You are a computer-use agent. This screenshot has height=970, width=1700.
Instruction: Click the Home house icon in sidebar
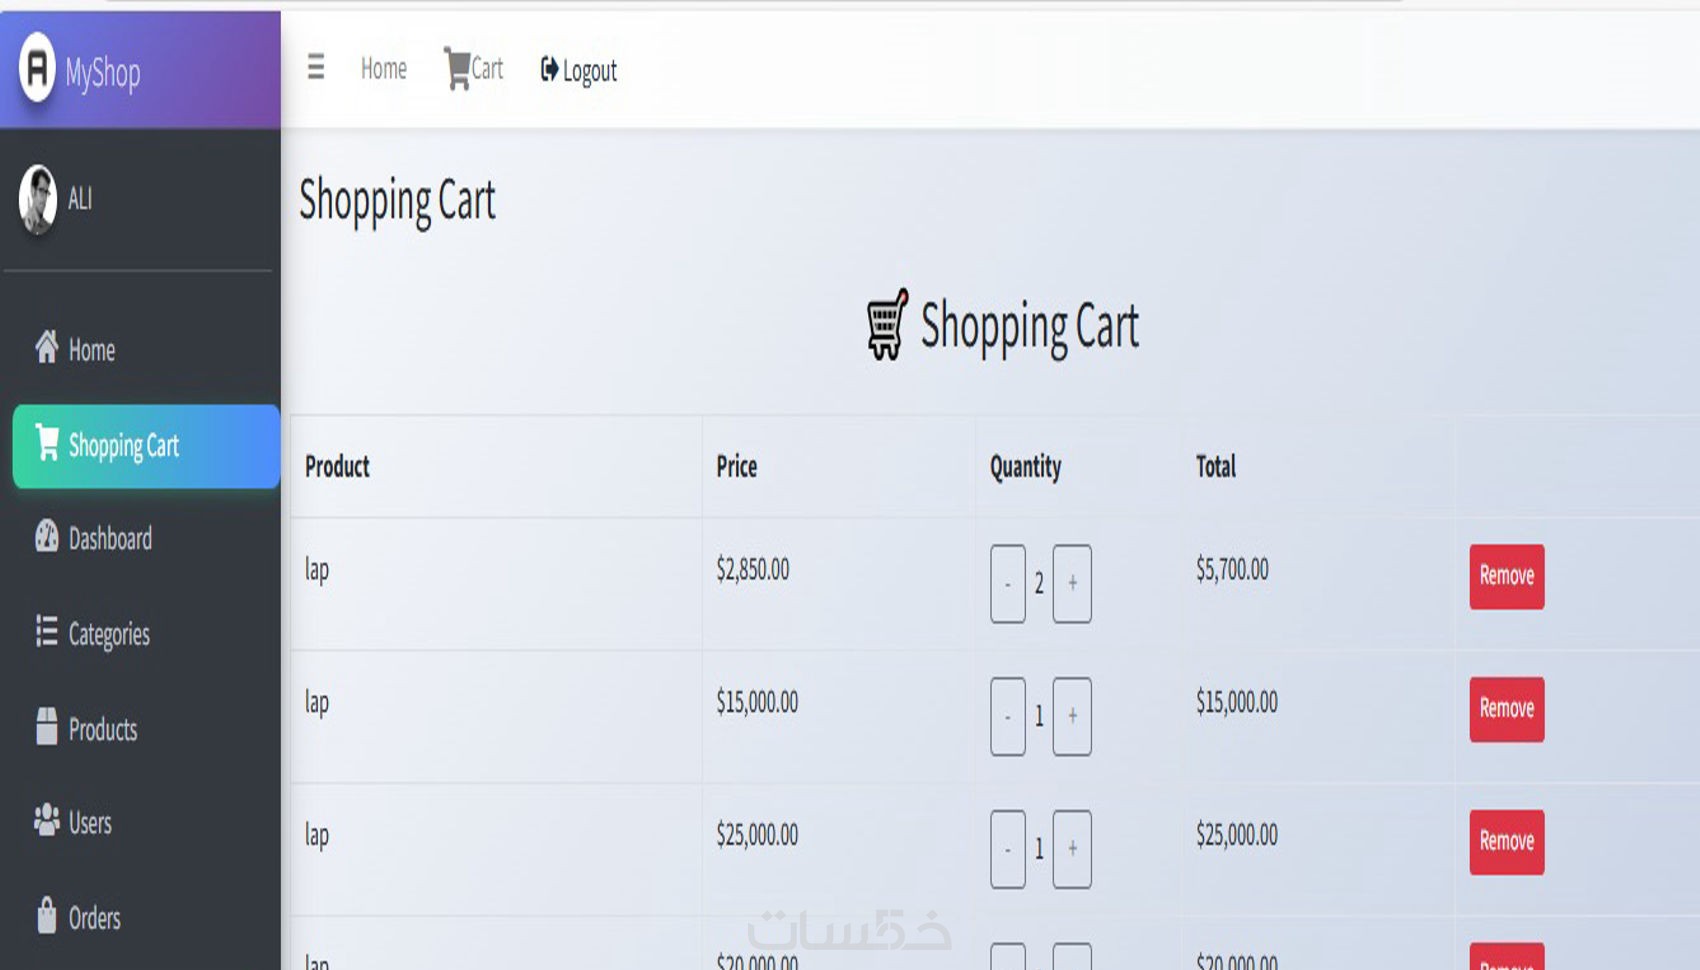click(47, 348)
